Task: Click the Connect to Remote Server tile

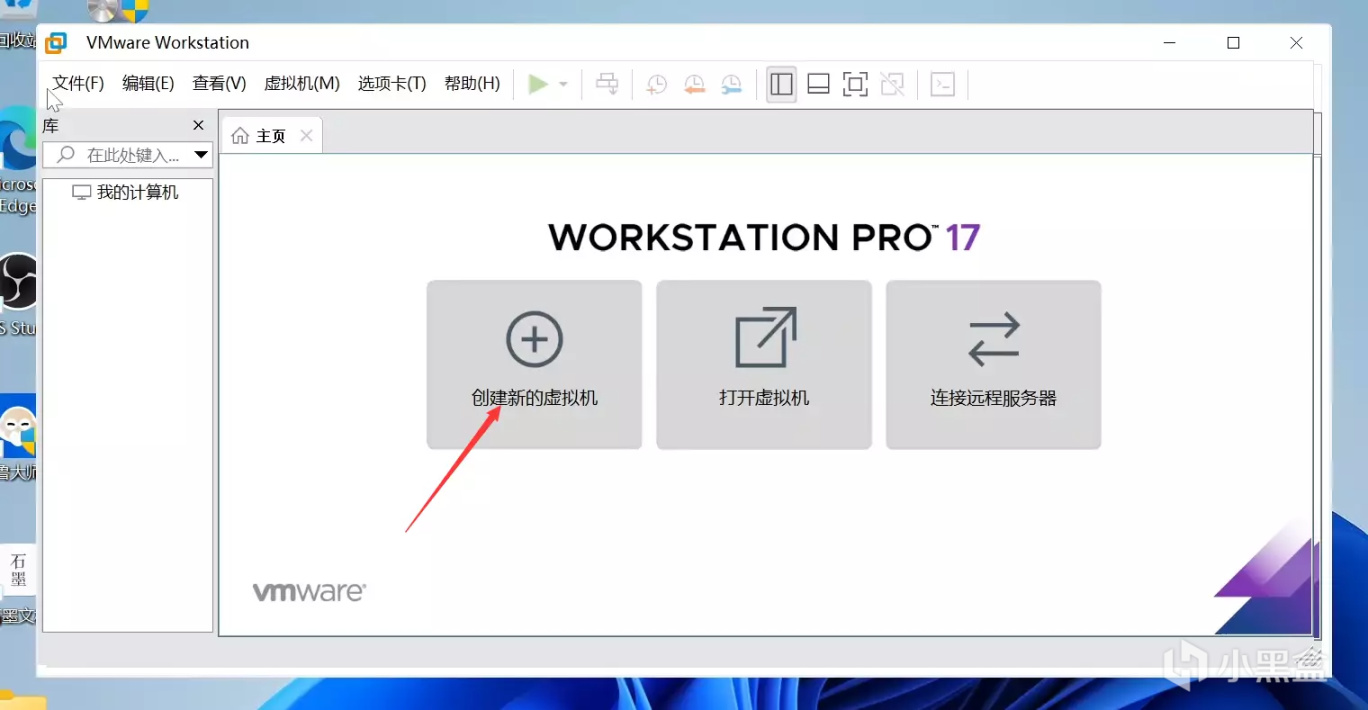Action: pyautogui.click(x=993, y=364)
